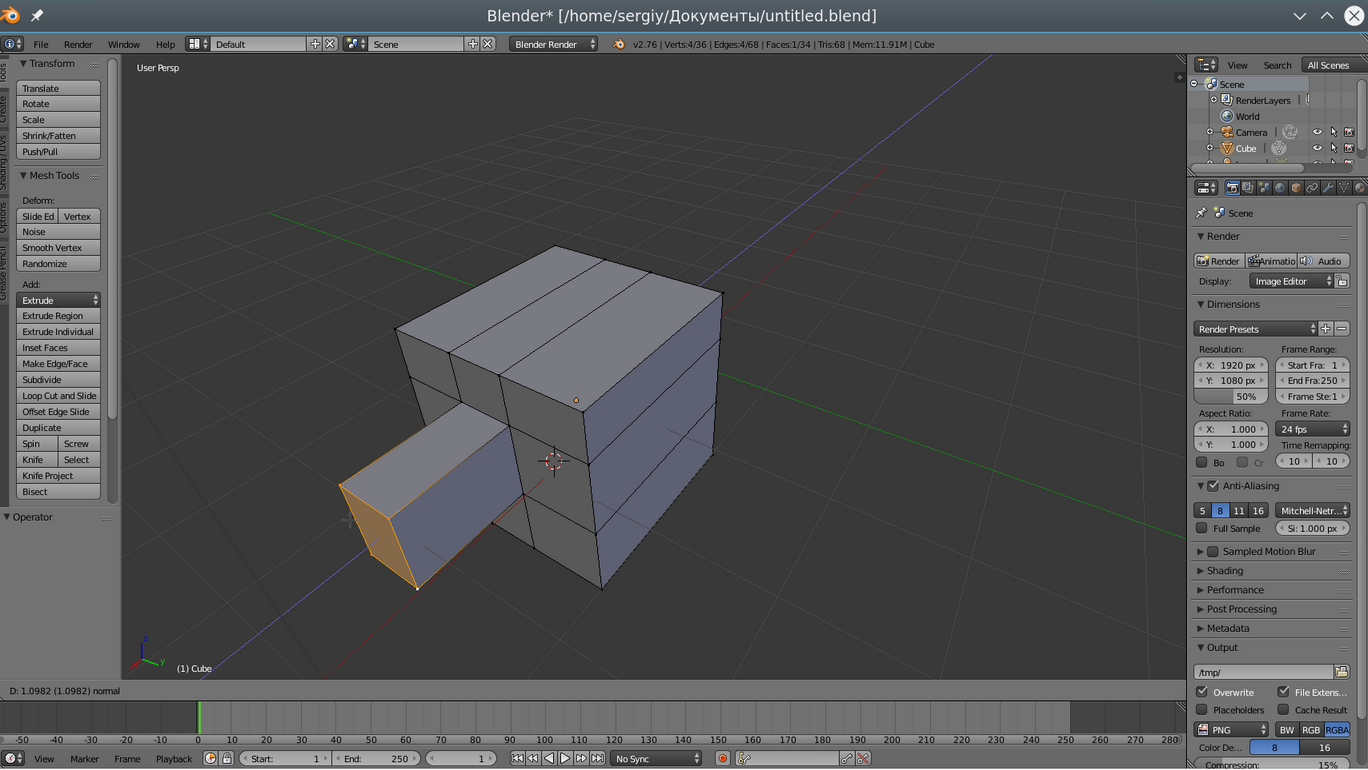Screen dimensions: 1368x770
Task: Click the Object properties cube icon
Action: (1296, 188)
